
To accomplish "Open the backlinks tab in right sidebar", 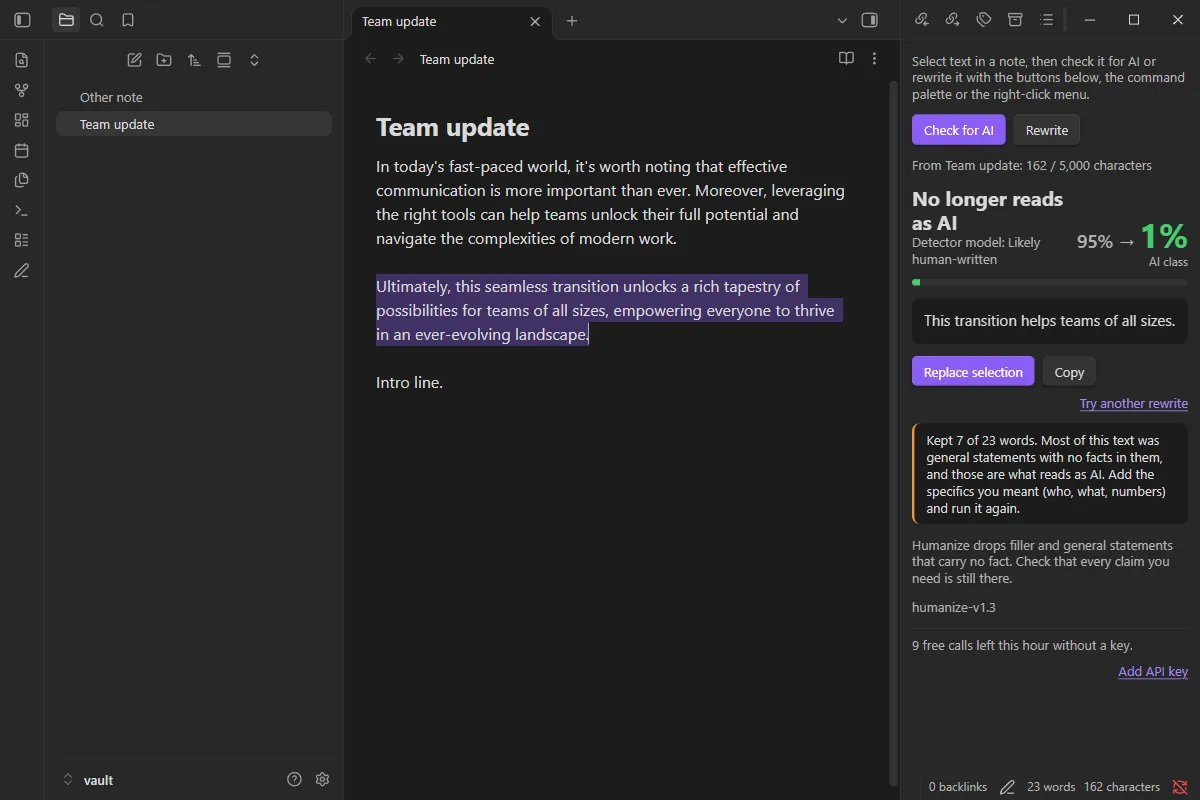I will (x=922, y=20).
